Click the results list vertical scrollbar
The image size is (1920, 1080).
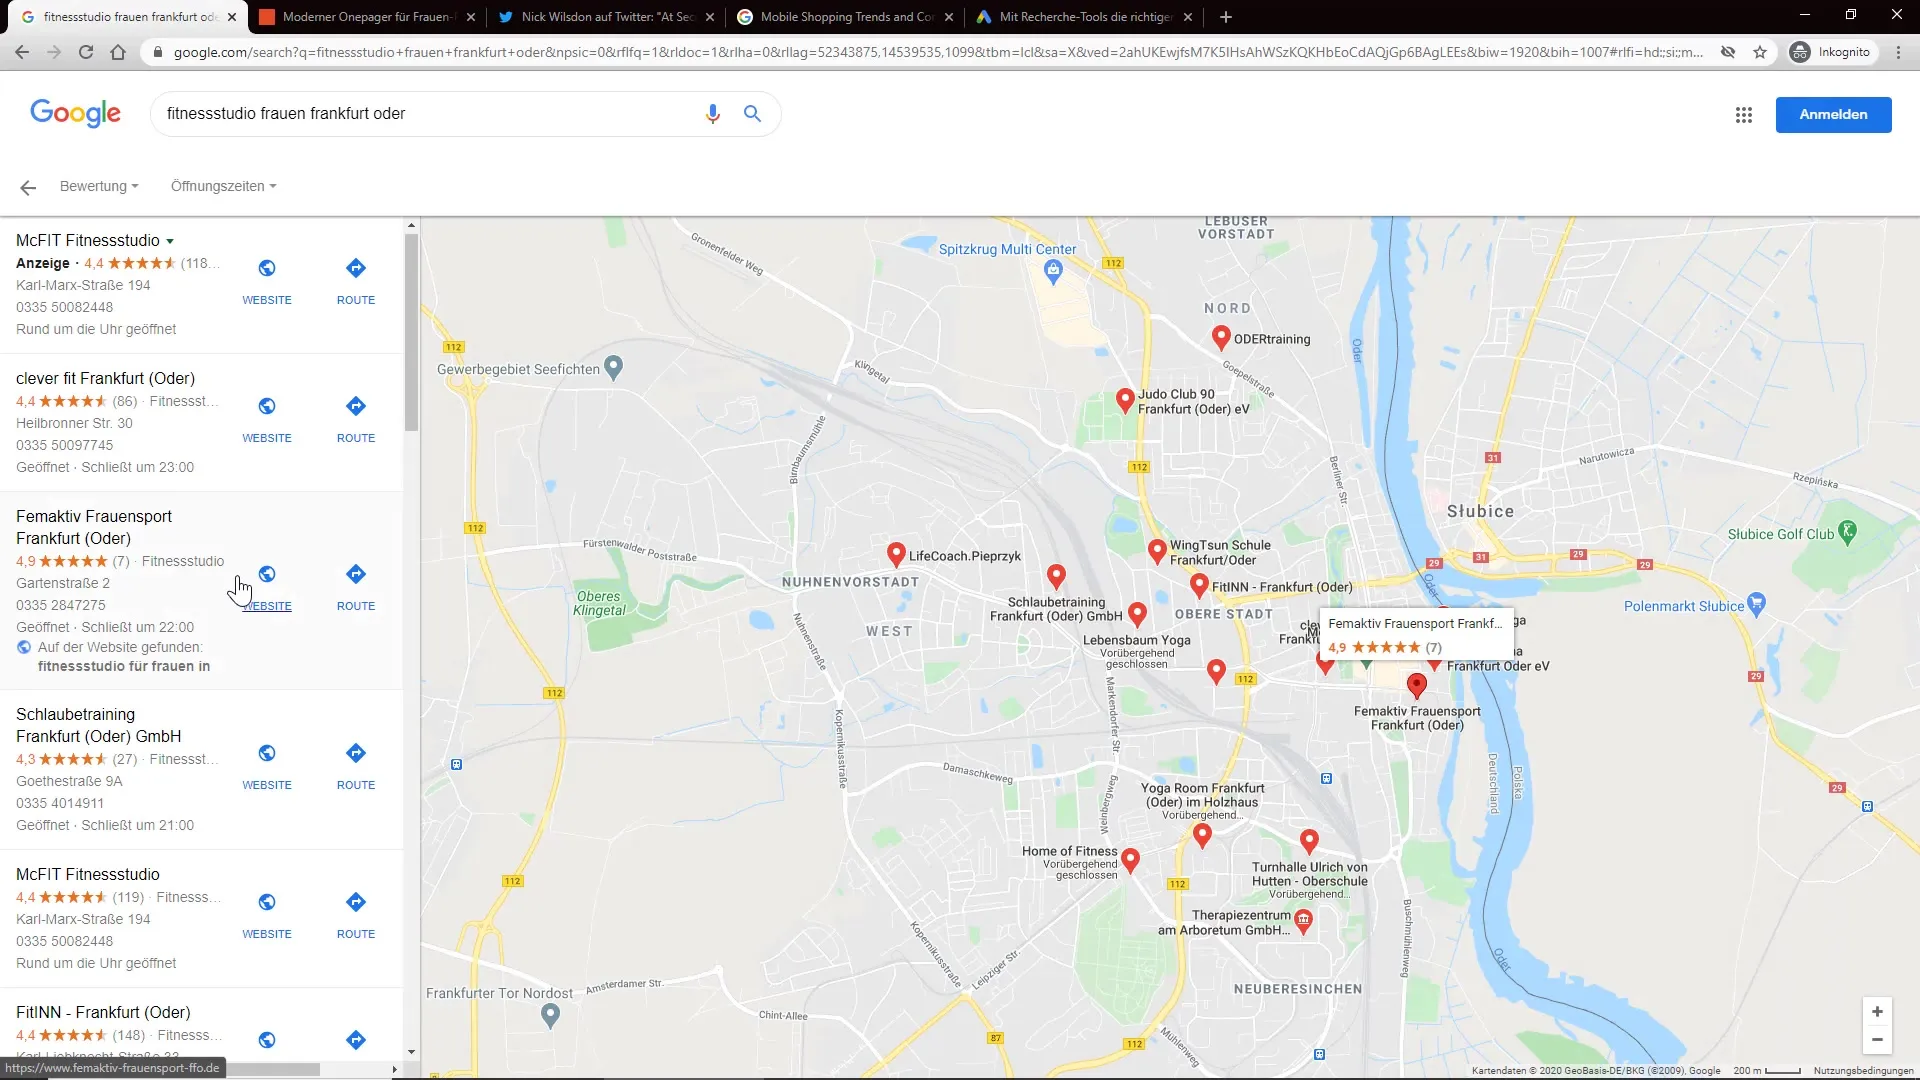[x=411, y=332]
